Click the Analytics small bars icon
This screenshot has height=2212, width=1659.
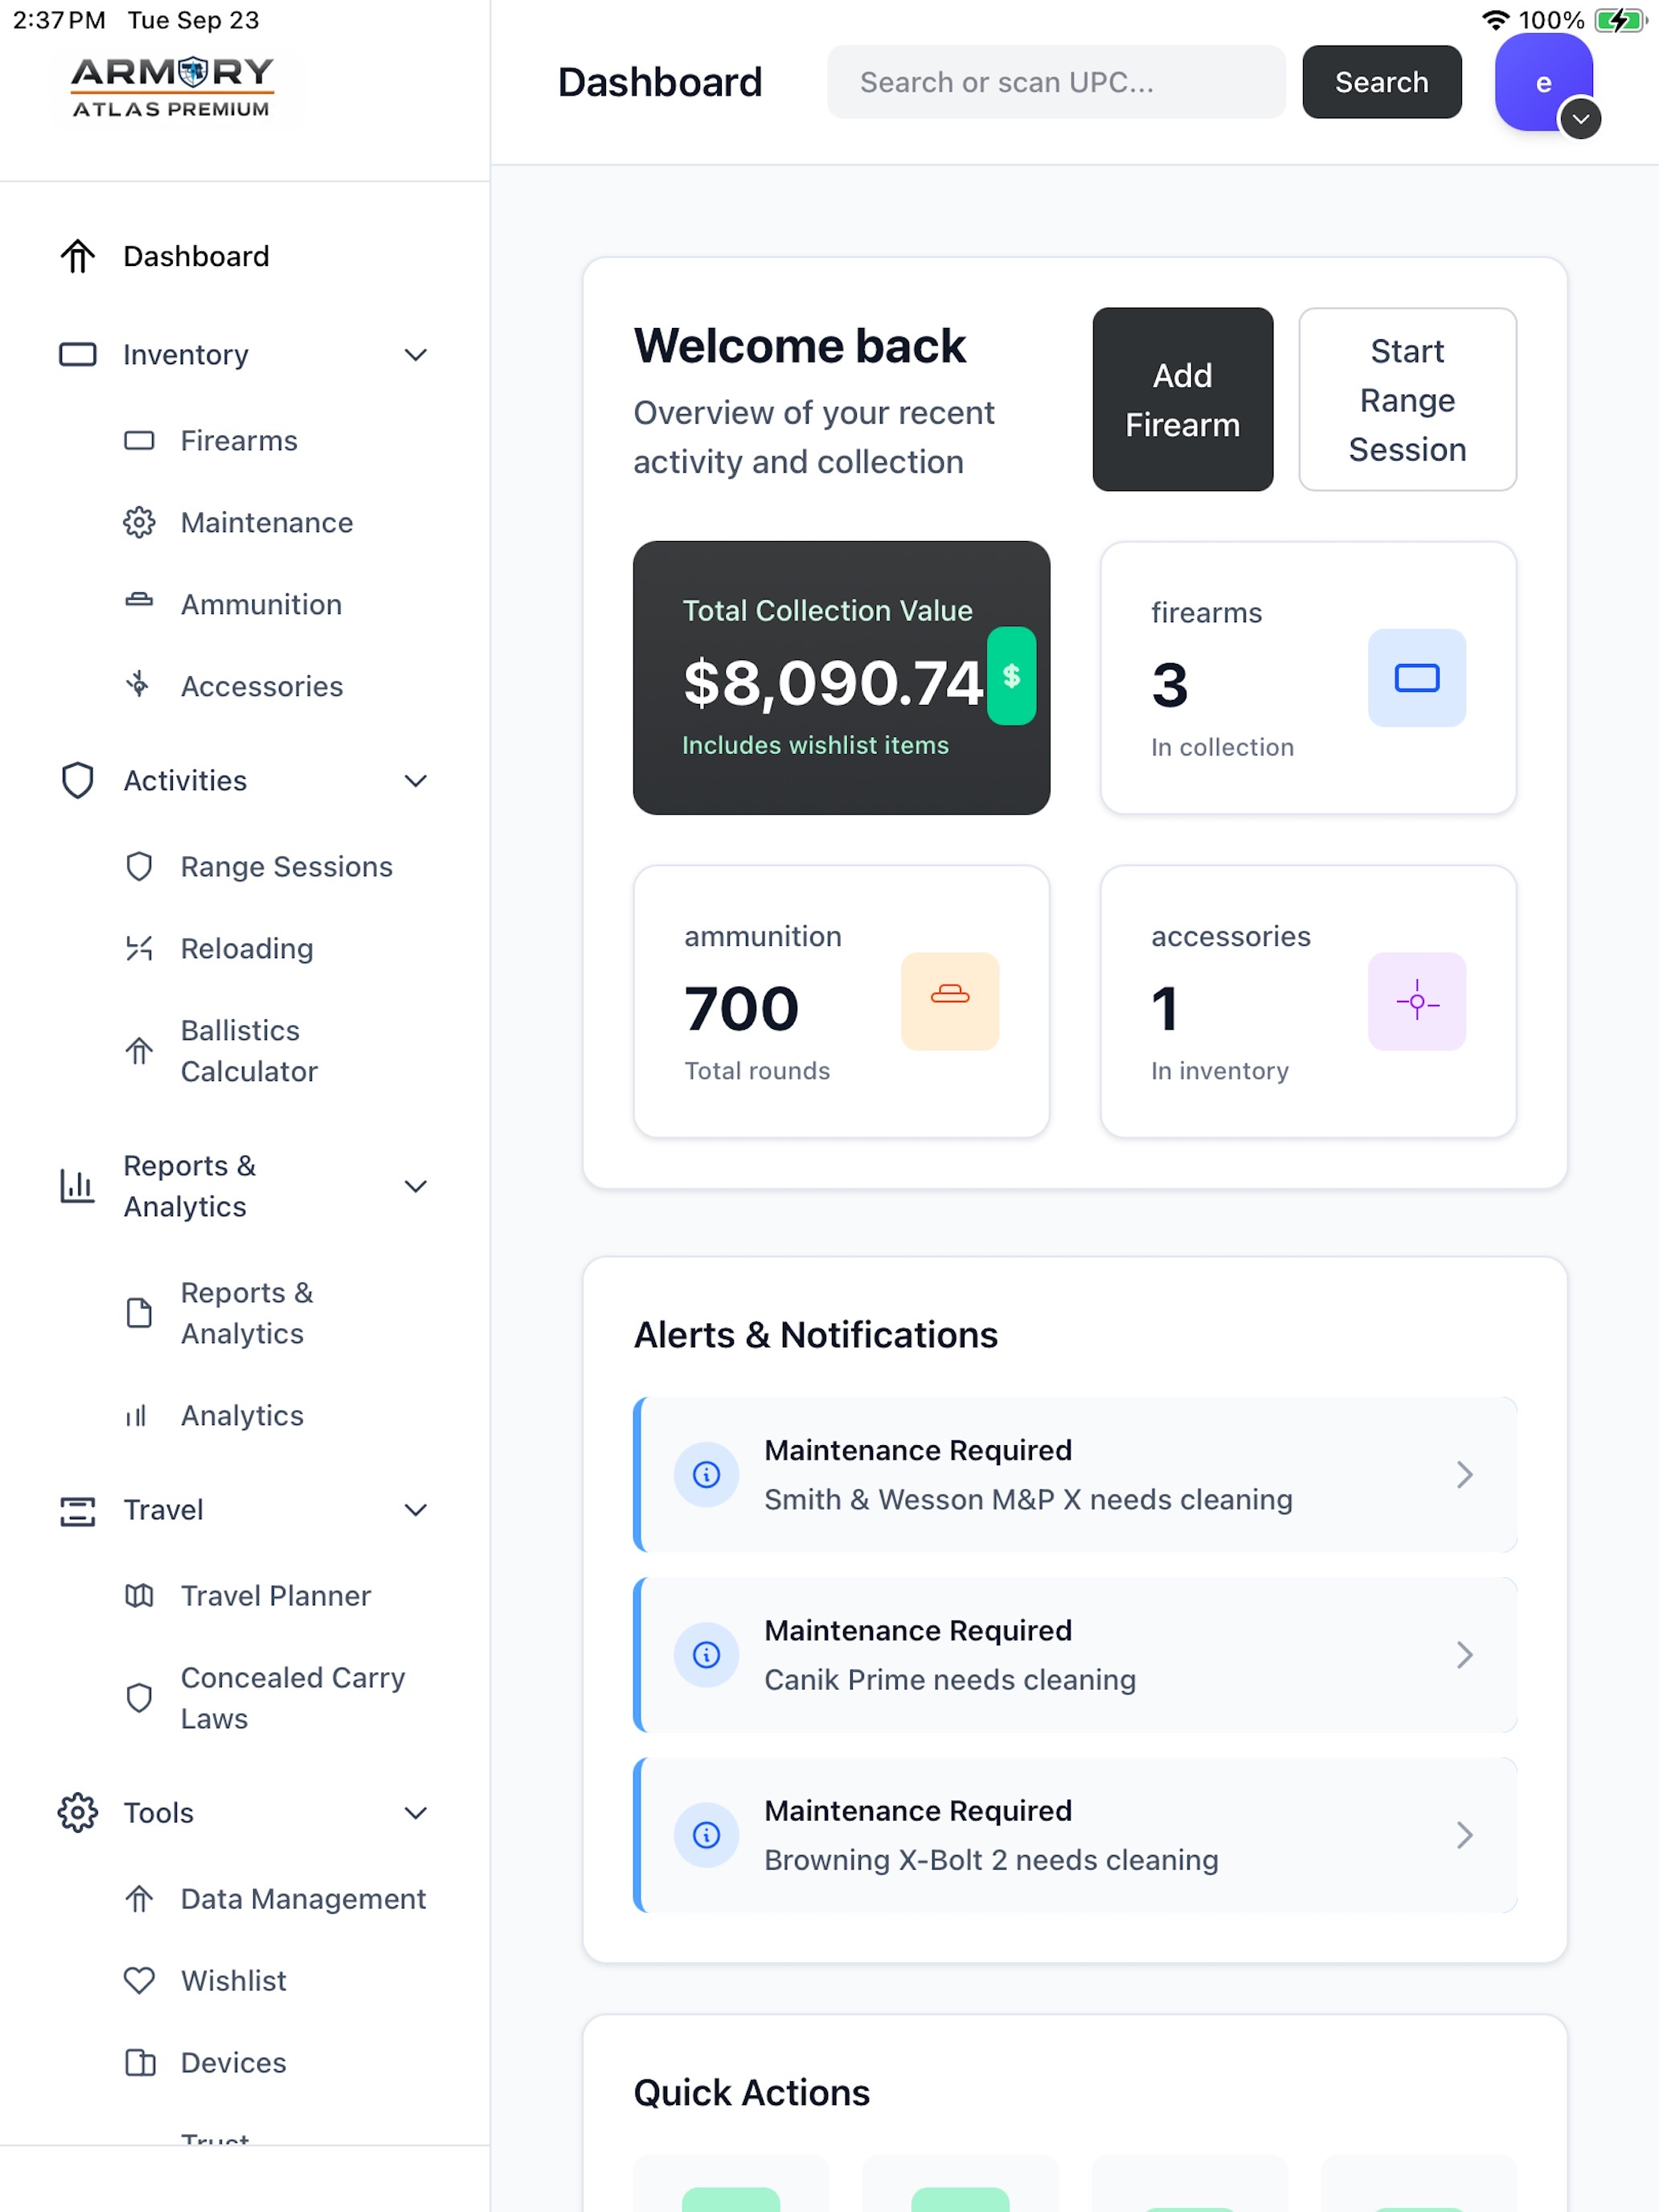click(136, 1416)
